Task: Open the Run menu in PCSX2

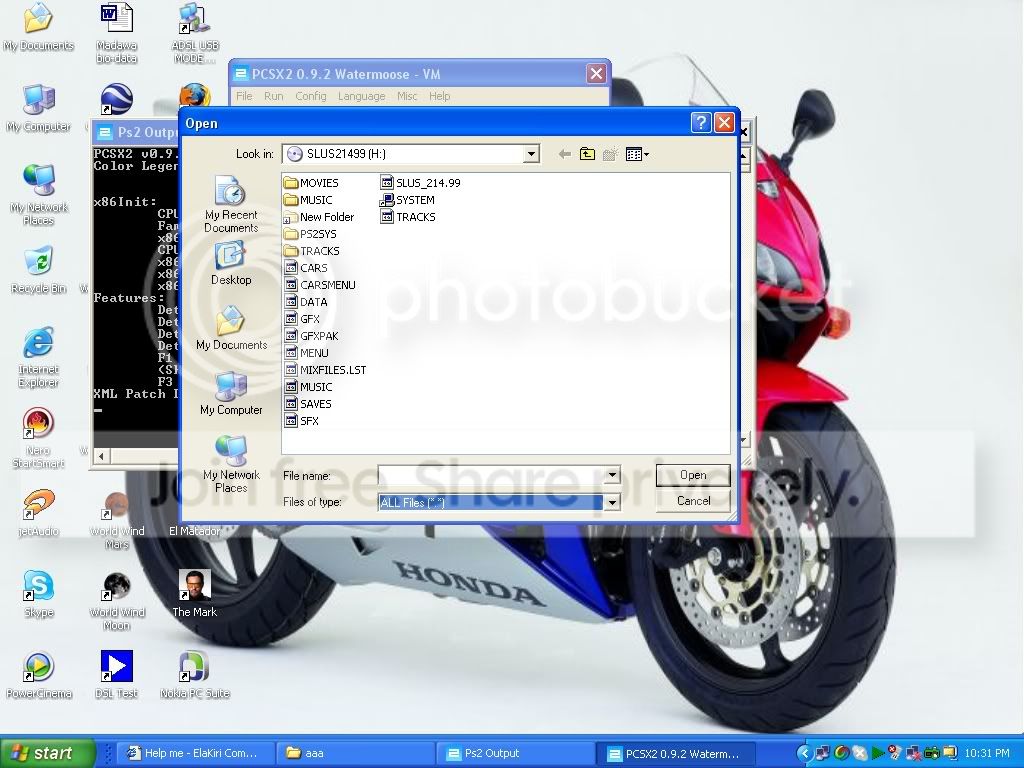Action: 273,96
